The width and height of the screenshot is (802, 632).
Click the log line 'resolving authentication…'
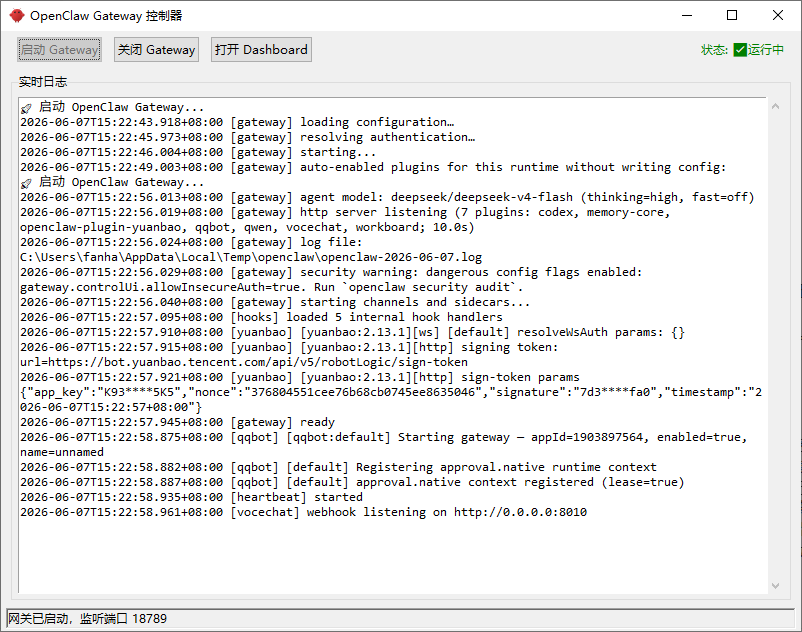coord(248,137)
